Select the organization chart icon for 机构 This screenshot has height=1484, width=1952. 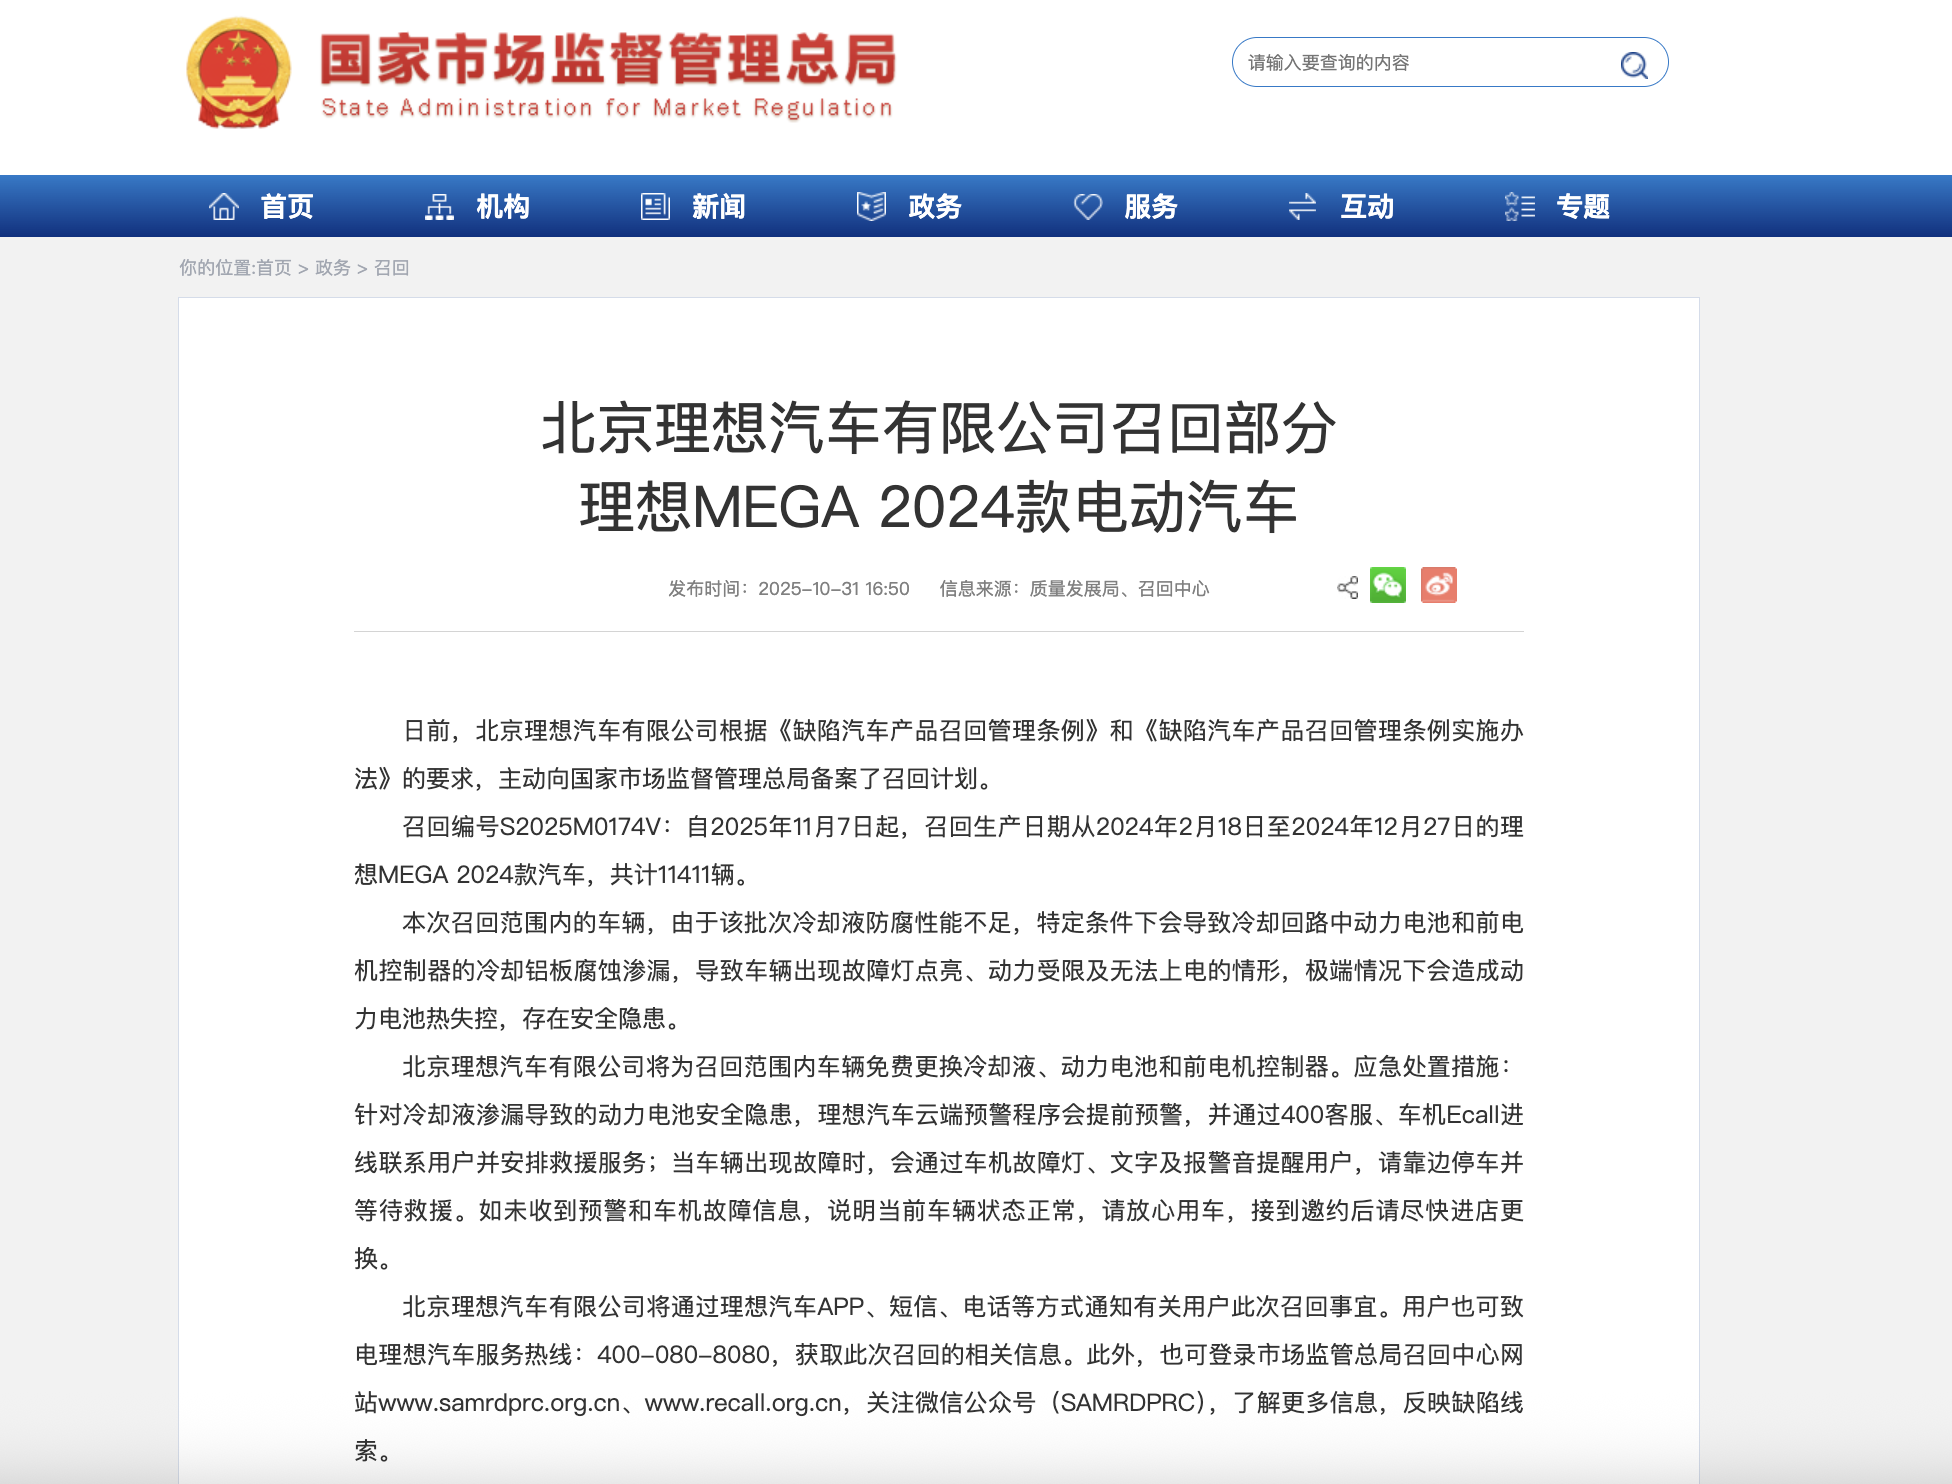[440, 205]
